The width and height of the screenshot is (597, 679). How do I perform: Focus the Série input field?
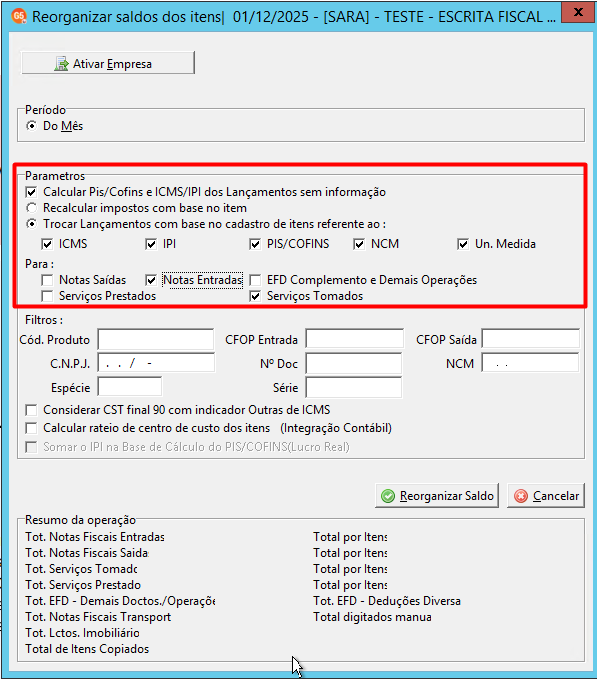pos(354,387)
